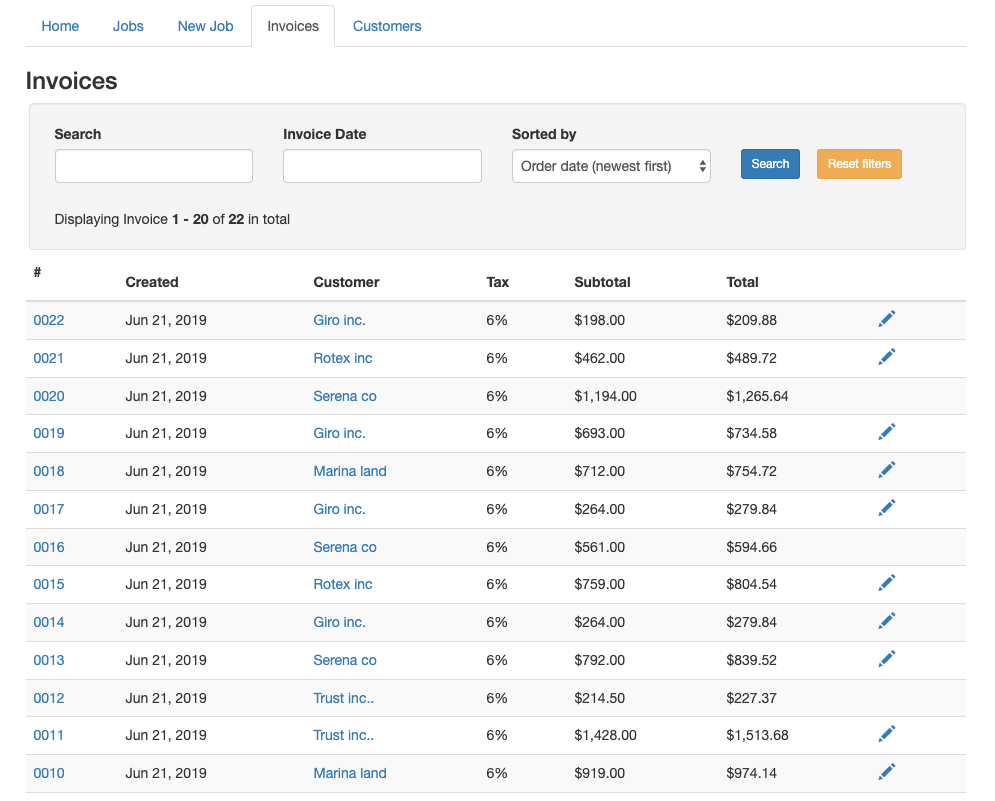Open the Sorted by dropdown
This screenshot has width=995, height=801.
(x=611, y=166)
